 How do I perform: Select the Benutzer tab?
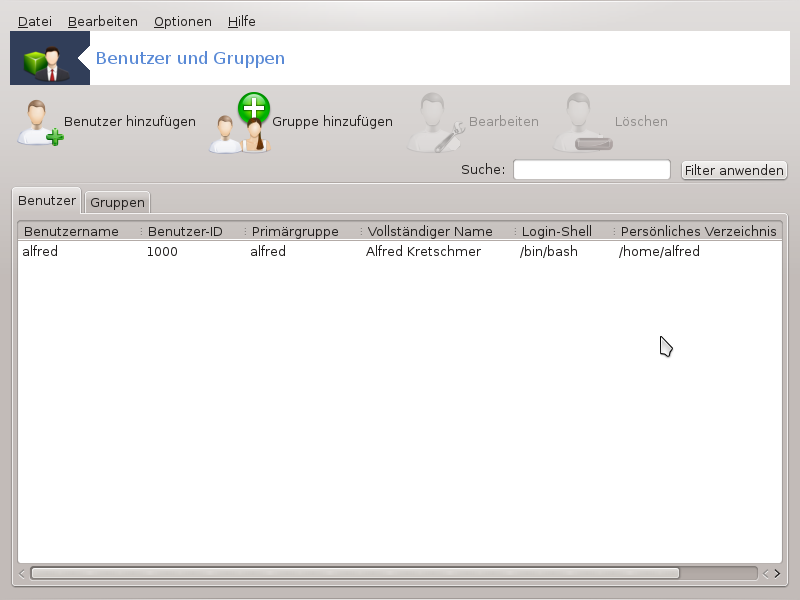pyautogui.click(x=47, y=200)
